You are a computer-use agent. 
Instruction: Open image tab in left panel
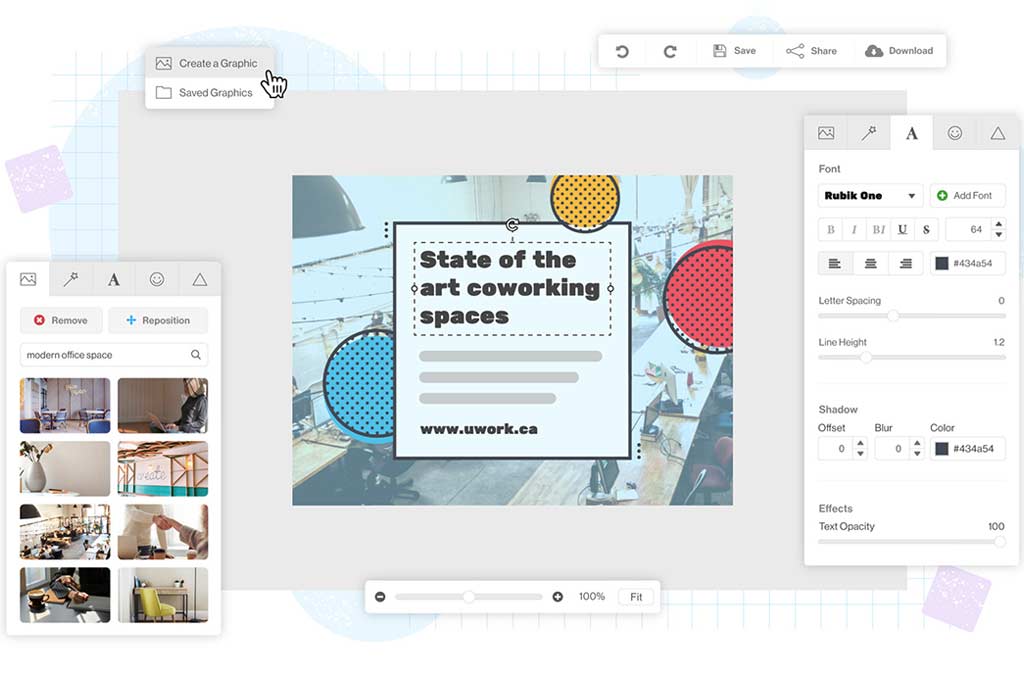[28, 280]
